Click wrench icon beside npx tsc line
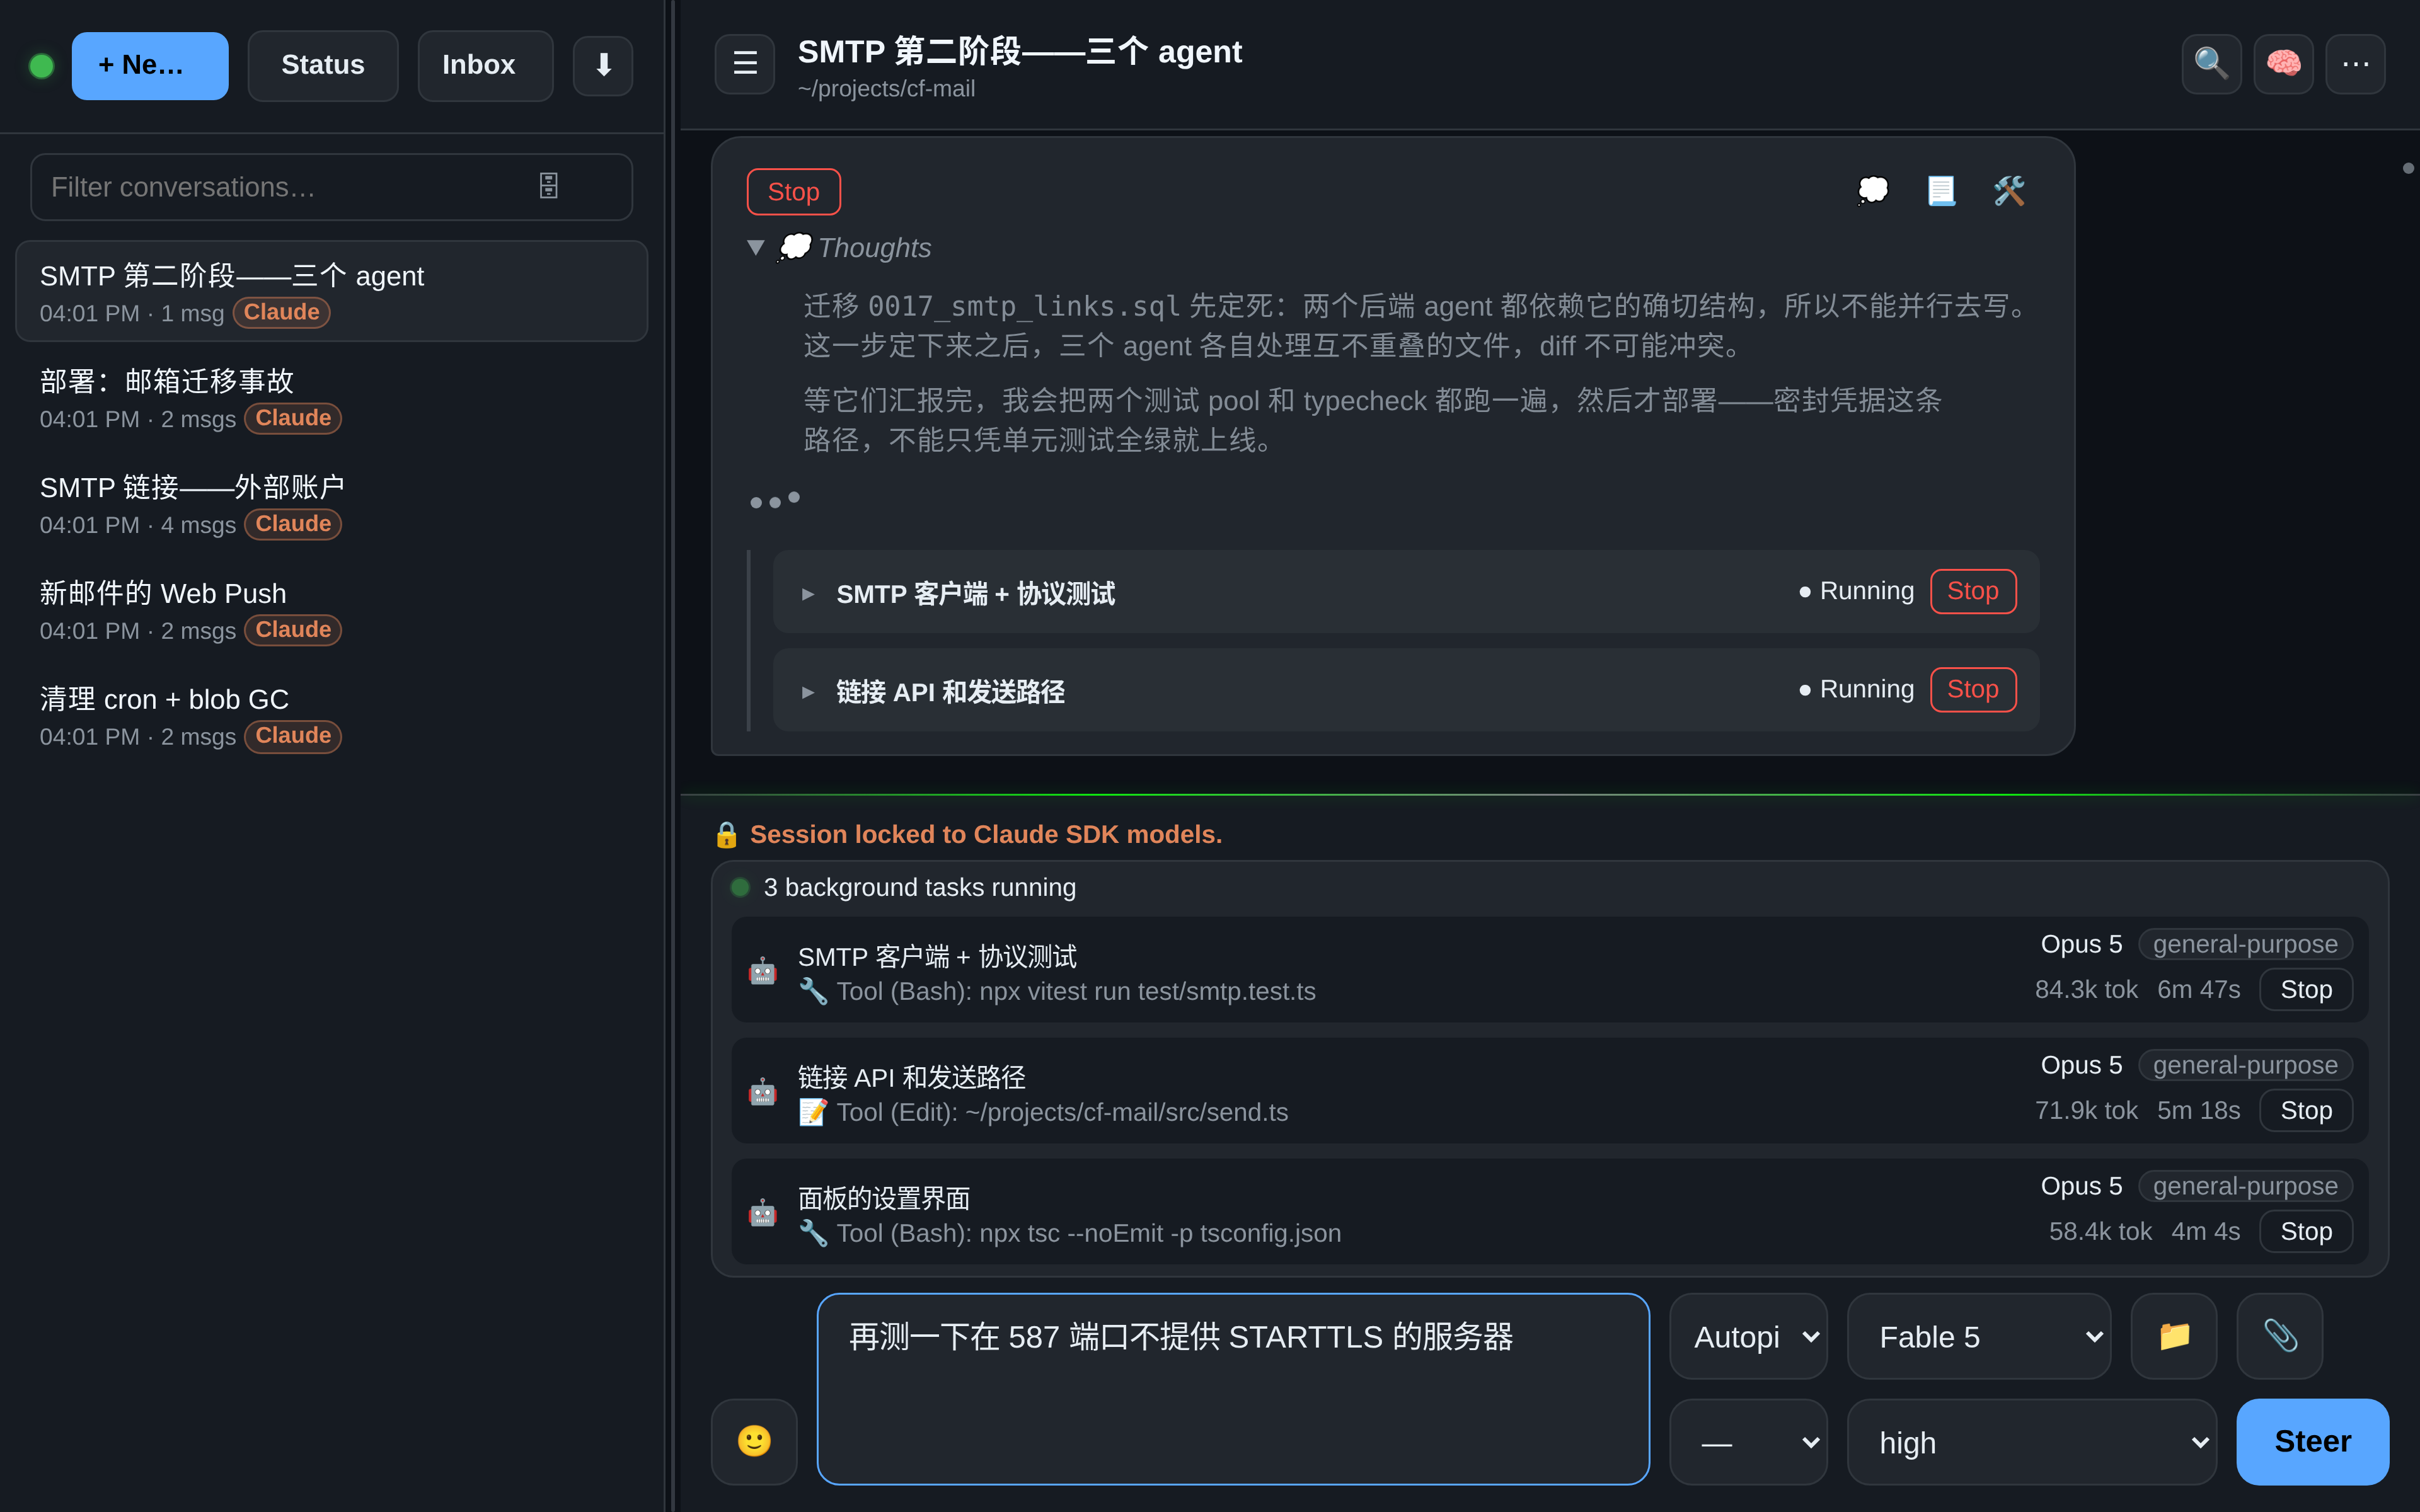2420x1512 pixels. click(813, 1233)
